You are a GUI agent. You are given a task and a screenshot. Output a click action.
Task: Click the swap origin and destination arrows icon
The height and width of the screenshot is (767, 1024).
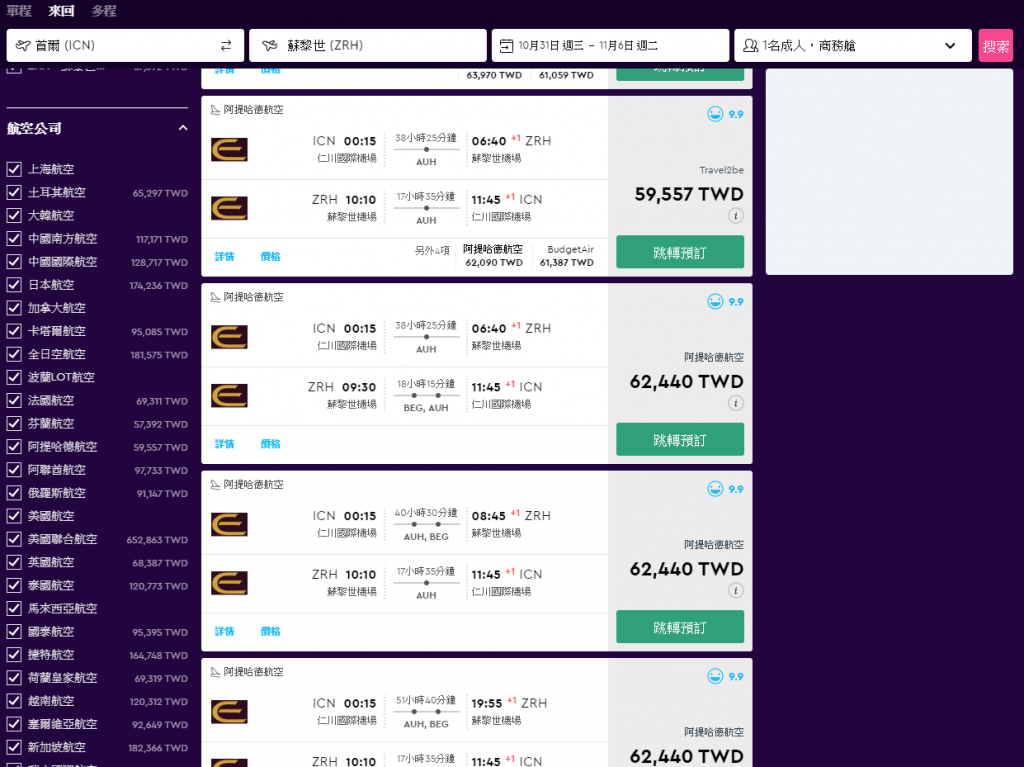[x=226, y=46]
